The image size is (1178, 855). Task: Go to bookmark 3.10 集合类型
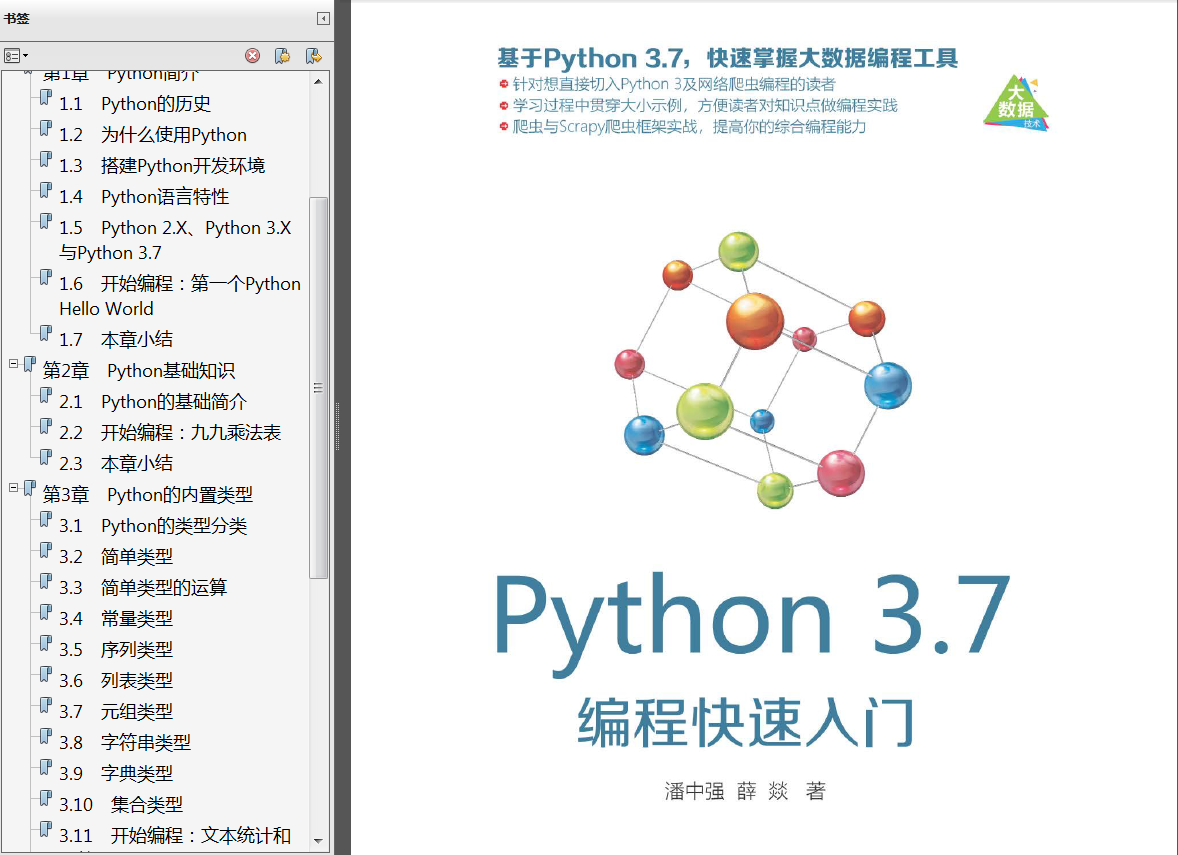[121, 805]
